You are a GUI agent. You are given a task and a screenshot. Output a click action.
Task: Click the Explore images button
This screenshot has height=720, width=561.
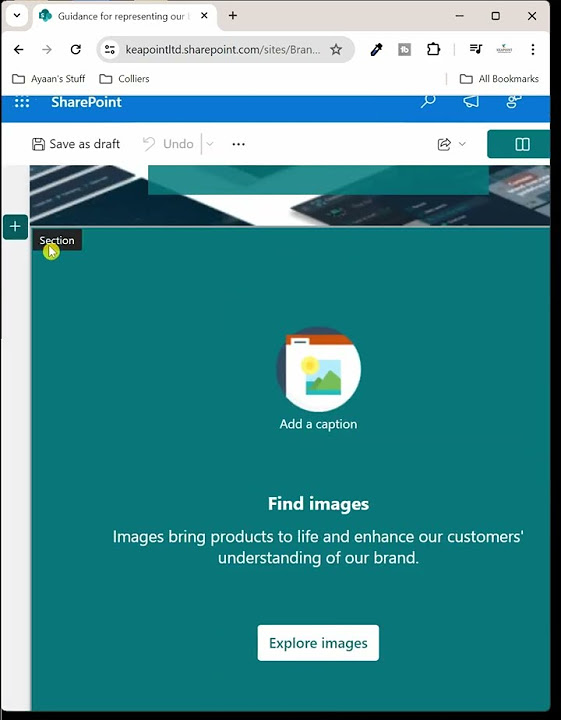point(318,643)
